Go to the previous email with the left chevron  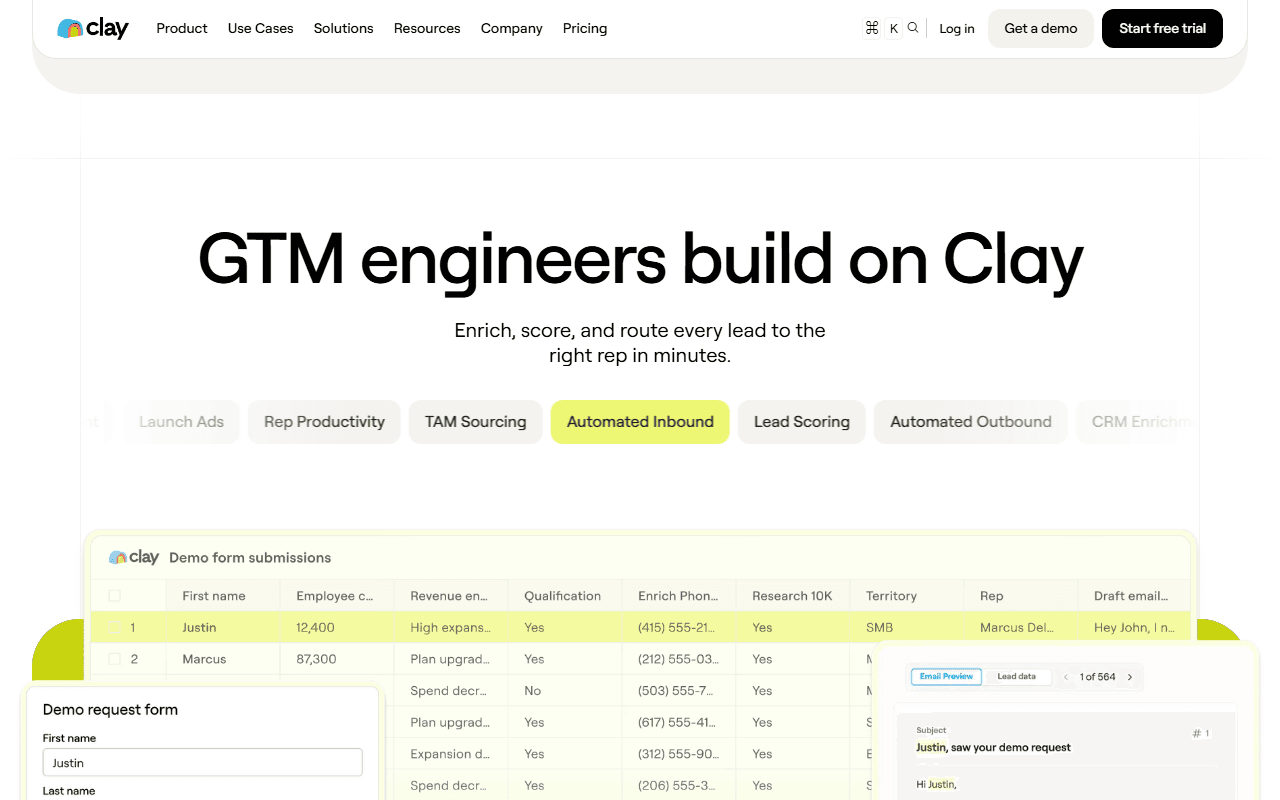(1066, 677)
